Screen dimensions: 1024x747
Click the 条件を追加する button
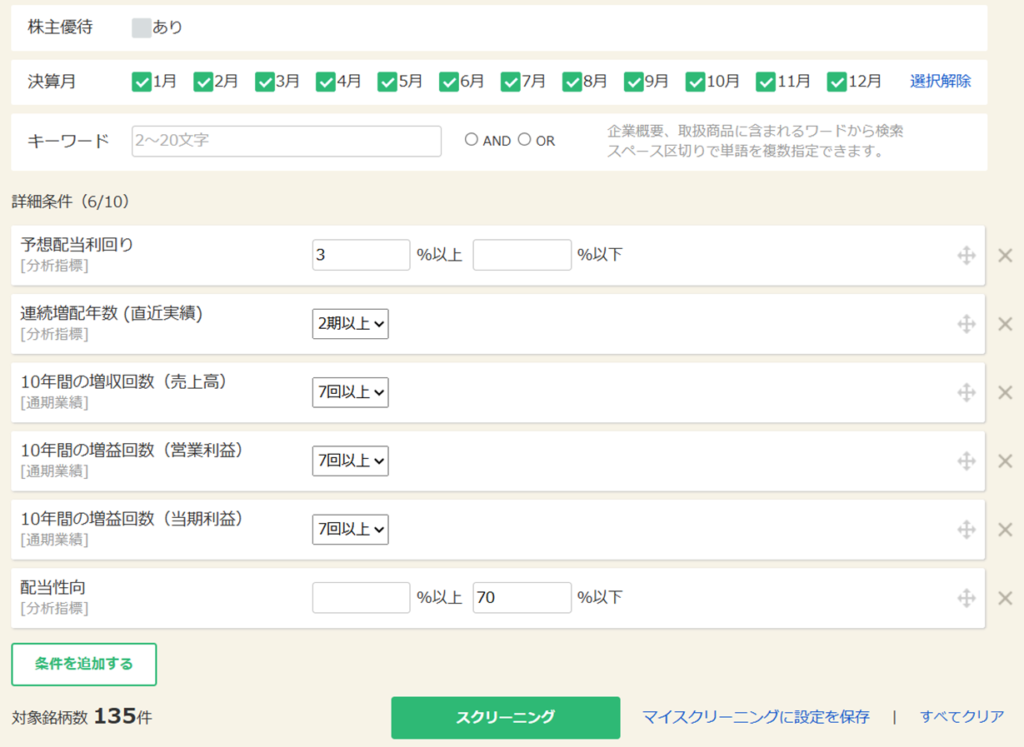[x=84, y=664]
